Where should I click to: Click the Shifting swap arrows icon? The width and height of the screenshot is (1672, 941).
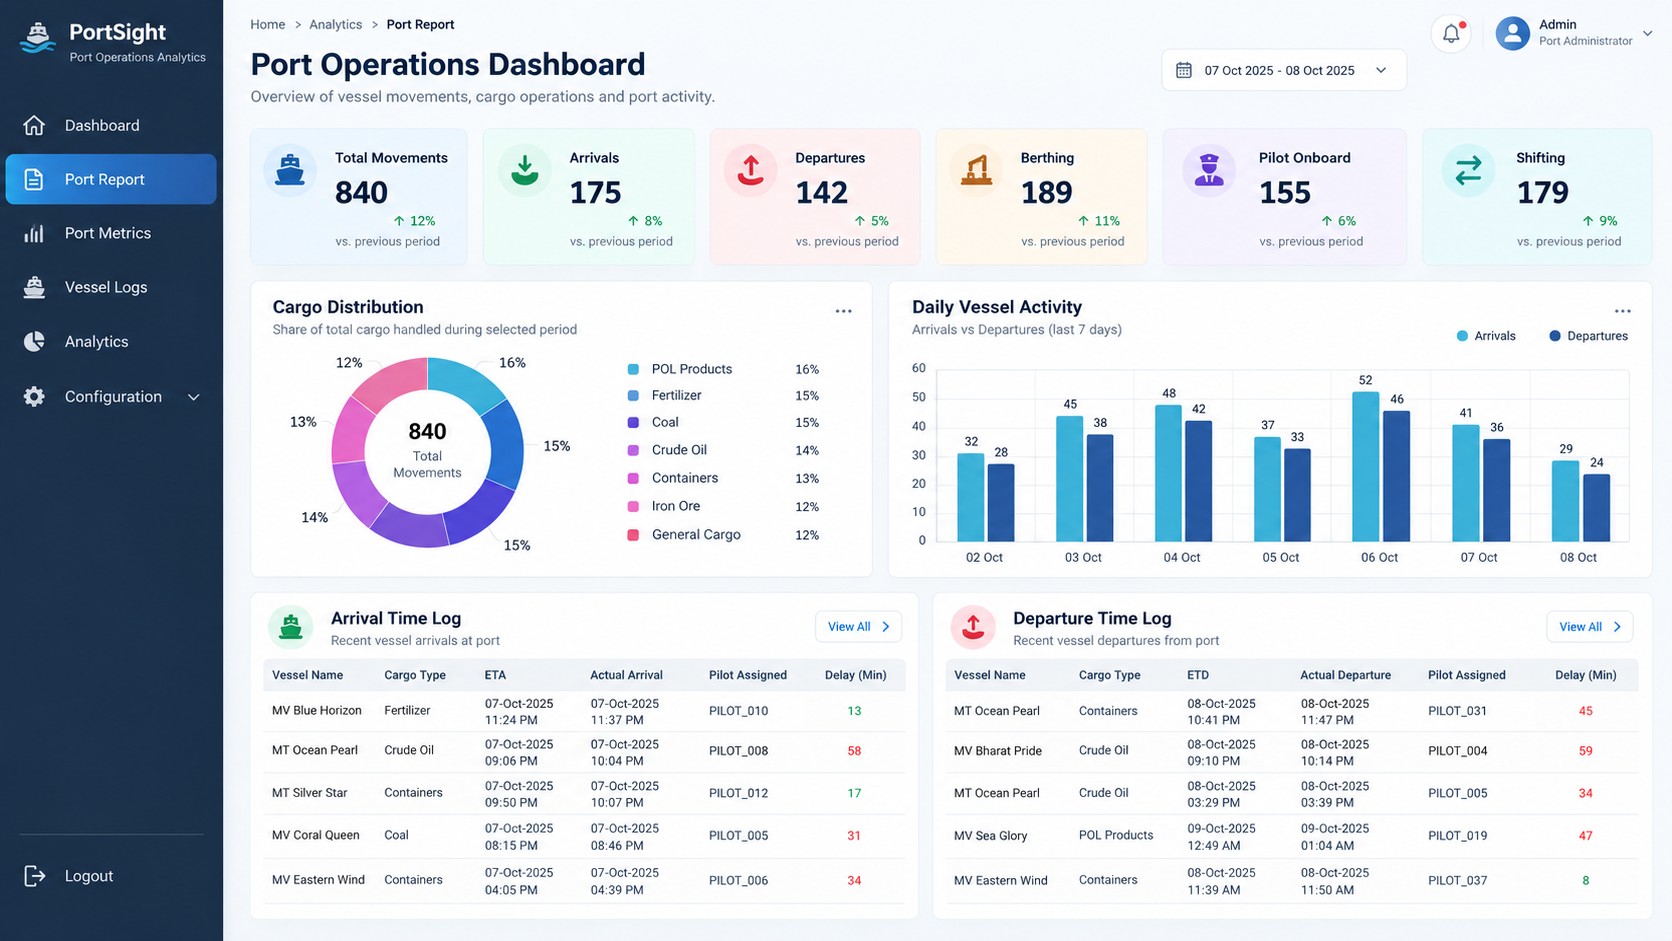[1468, 170]
